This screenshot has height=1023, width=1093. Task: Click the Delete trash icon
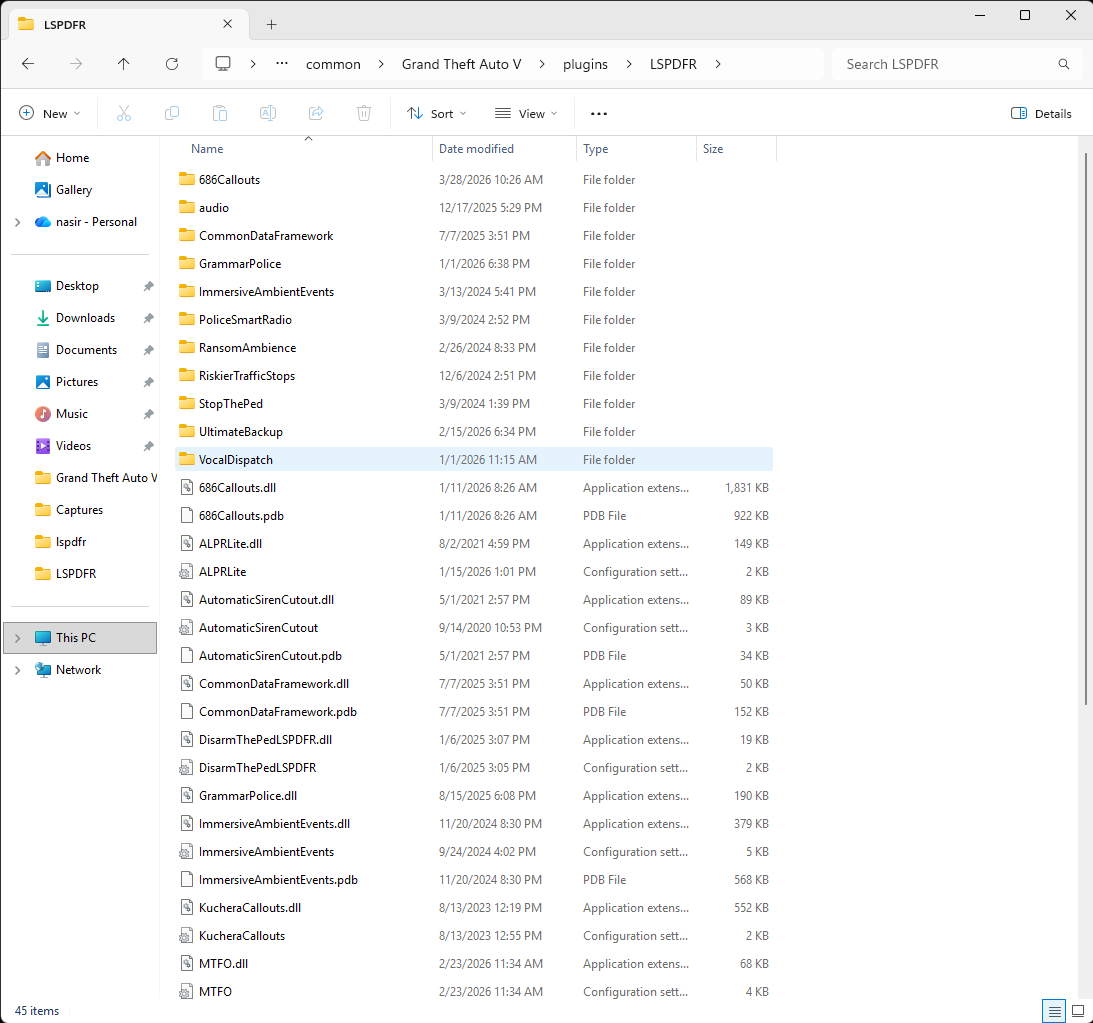point(364,114)
